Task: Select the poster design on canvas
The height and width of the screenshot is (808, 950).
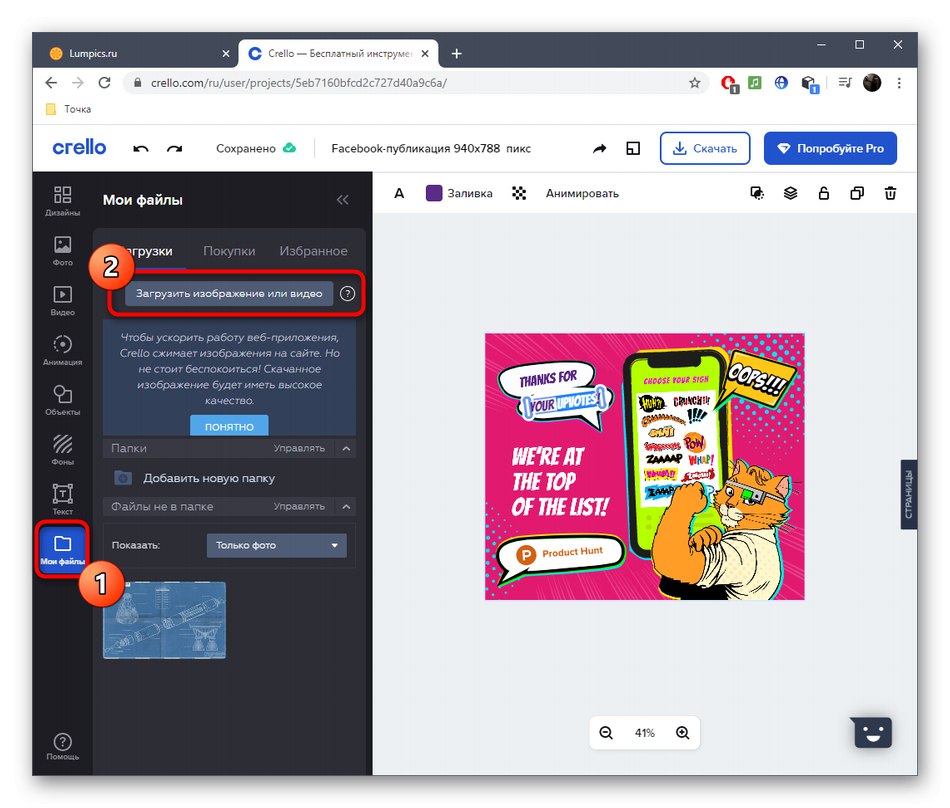Action: coord(645,466)
